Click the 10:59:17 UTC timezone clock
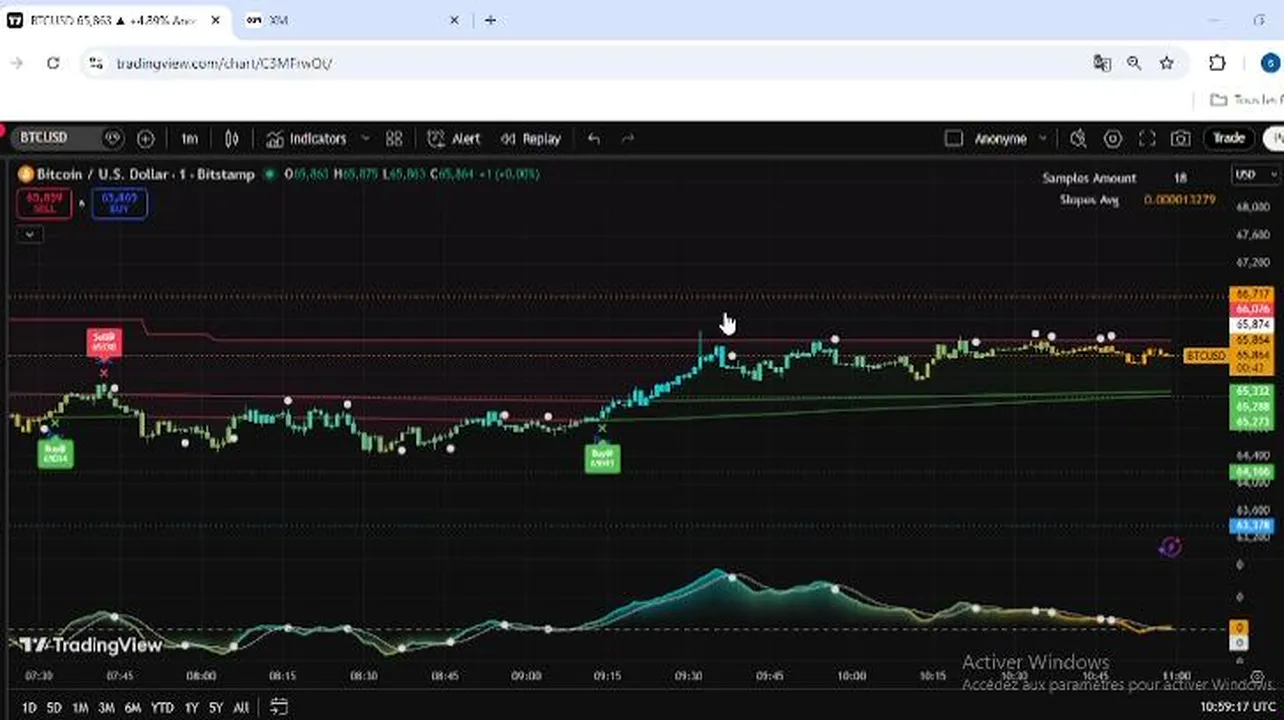 coord(1236,707)
